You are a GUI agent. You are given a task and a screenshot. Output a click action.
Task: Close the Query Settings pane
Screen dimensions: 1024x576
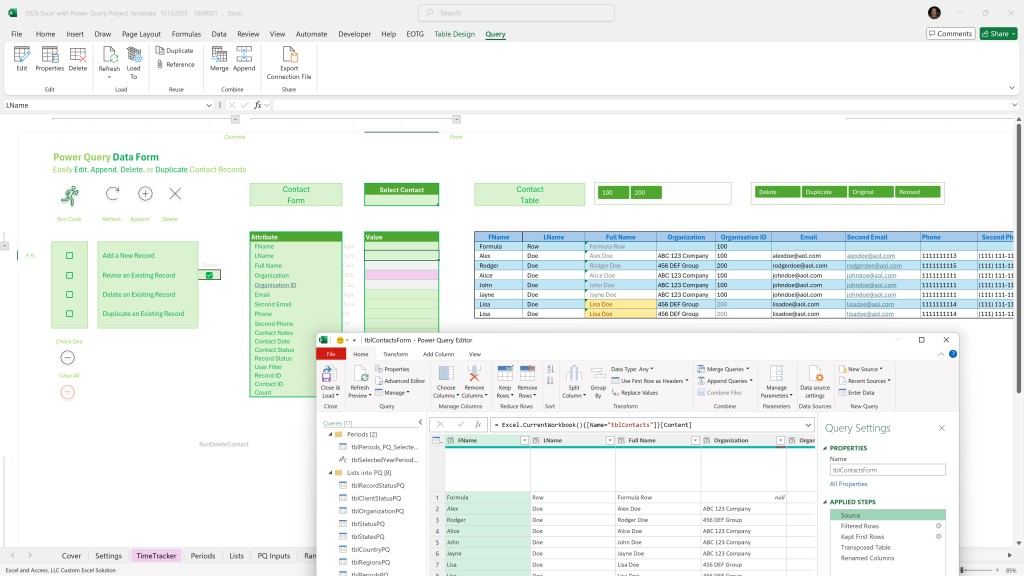coord(942,428)
